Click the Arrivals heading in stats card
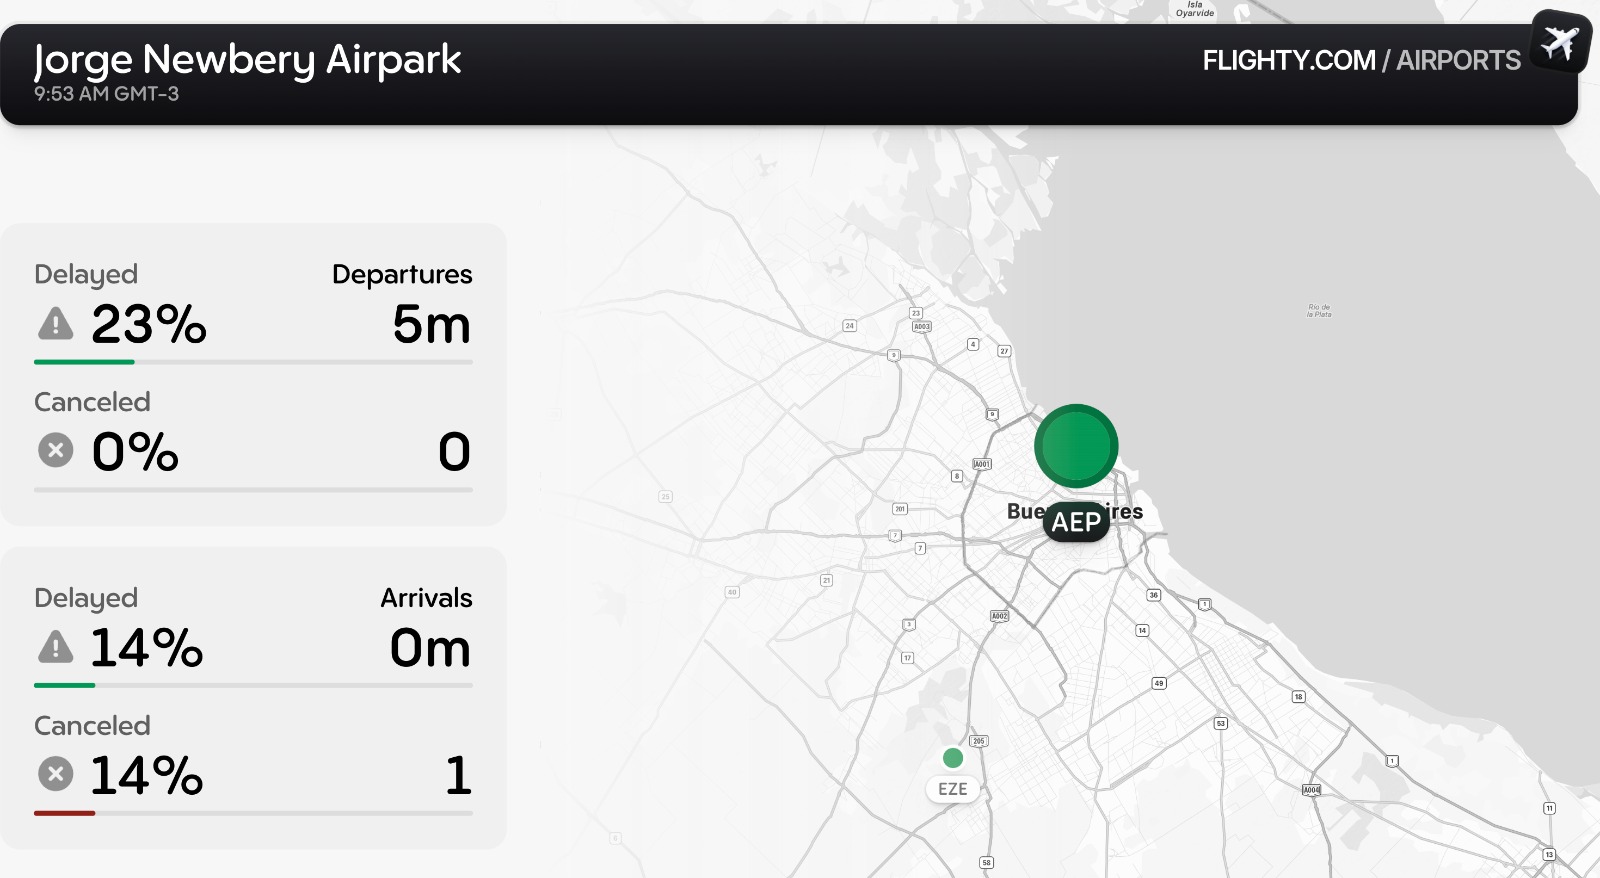Viewport: 1600px width, 878px height. (426, 598)
